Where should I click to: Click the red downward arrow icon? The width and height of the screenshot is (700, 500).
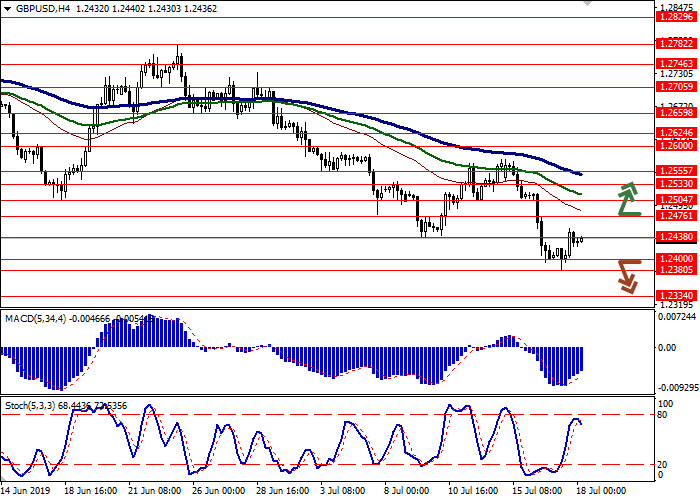point(627,276)
